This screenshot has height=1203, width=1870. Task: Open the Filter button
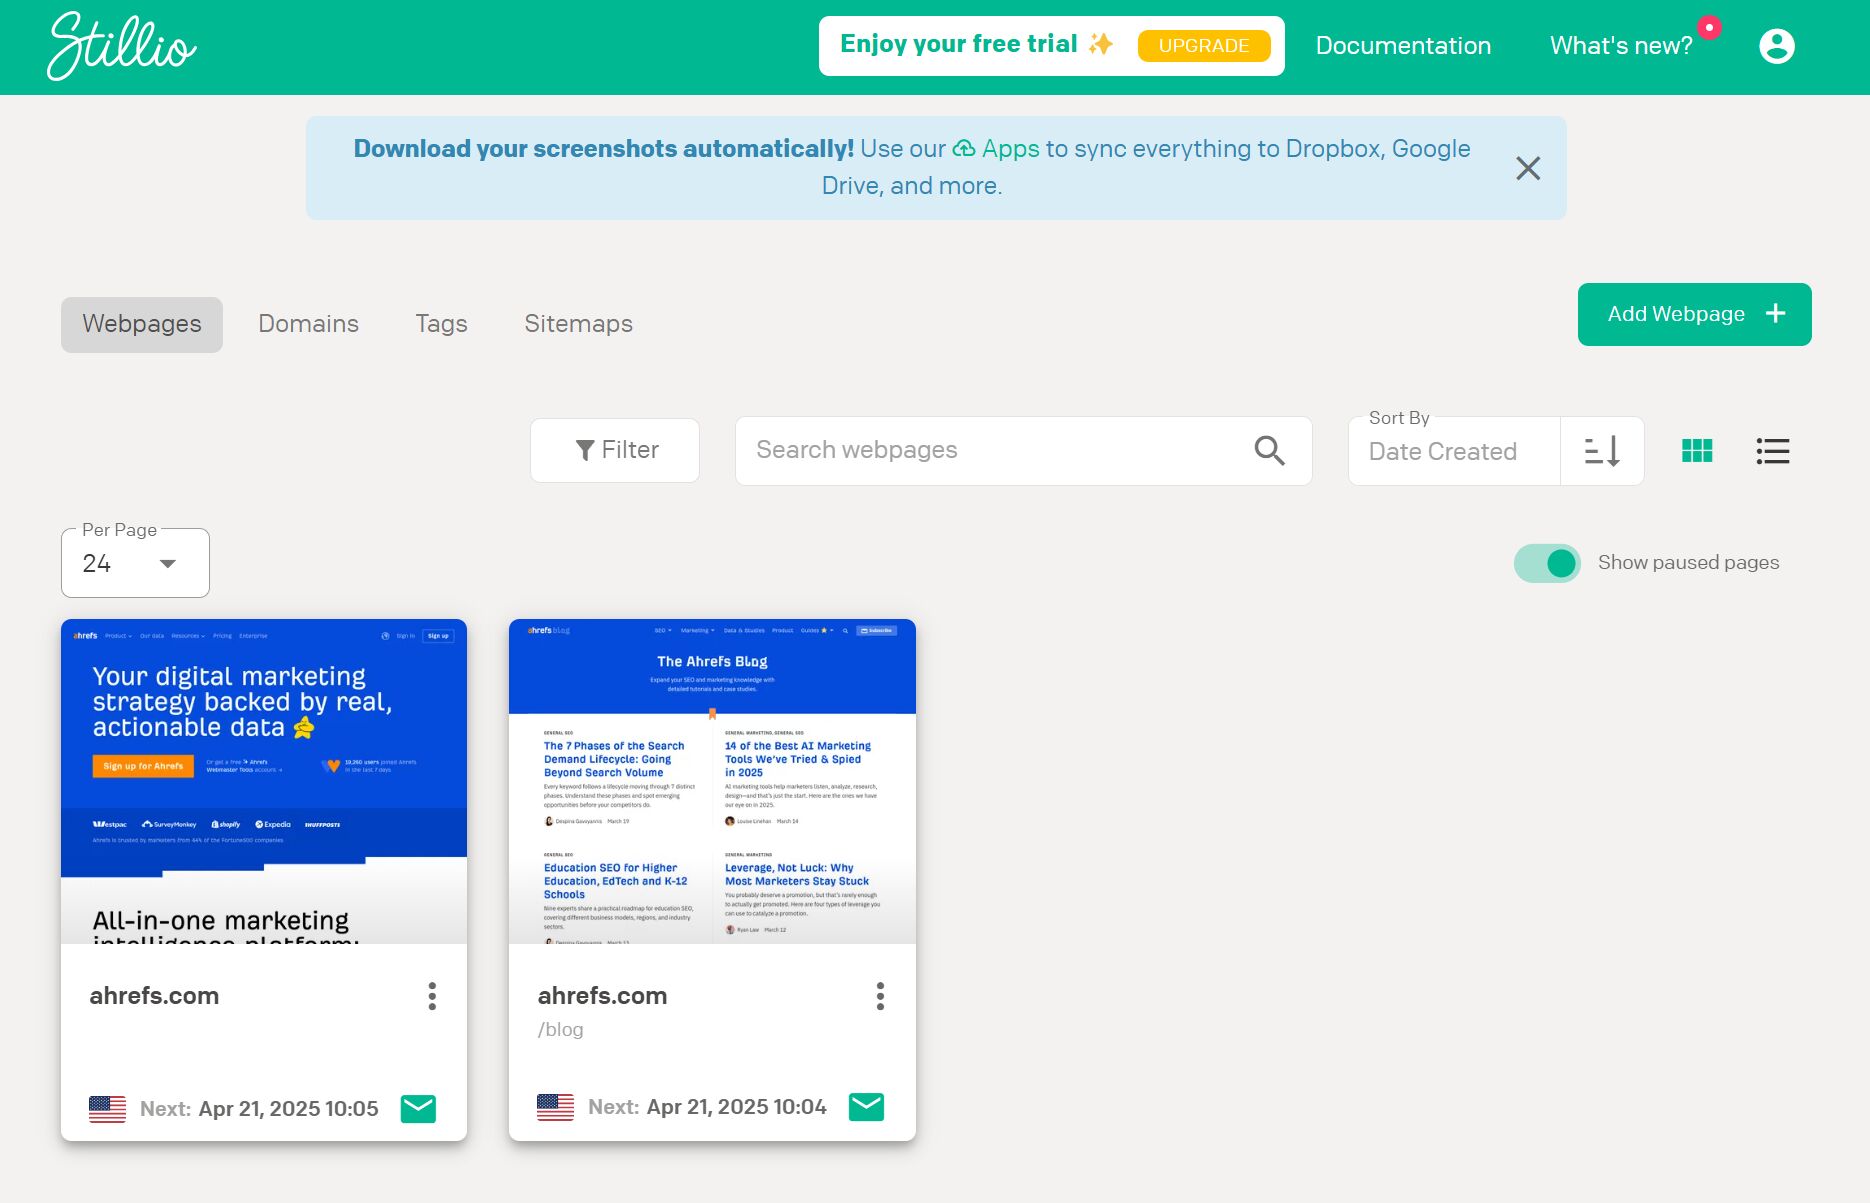615,451
